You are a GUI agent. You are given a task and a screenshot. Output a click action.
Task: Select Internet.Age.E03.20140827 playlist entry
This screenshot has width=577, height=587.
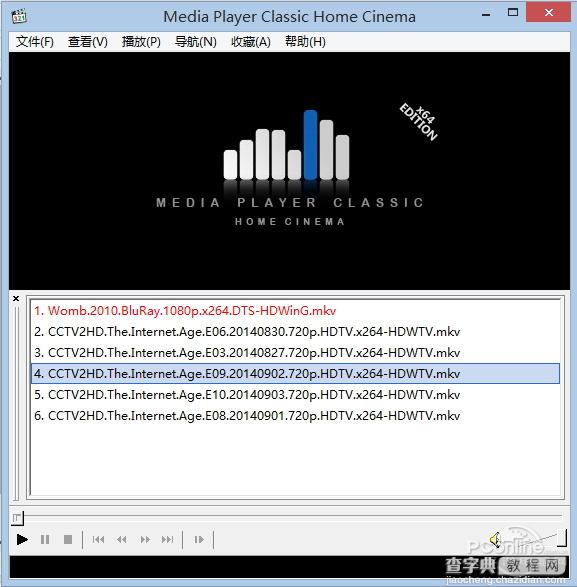(295, 353)
